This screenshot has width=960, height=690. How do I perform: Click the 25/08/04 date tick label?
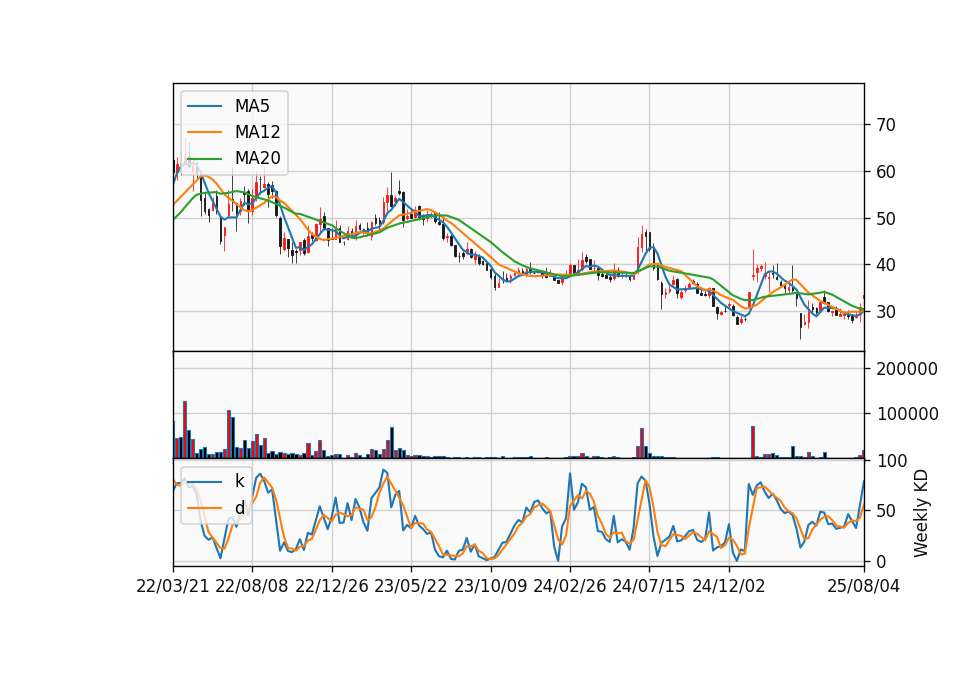(864, 586)
